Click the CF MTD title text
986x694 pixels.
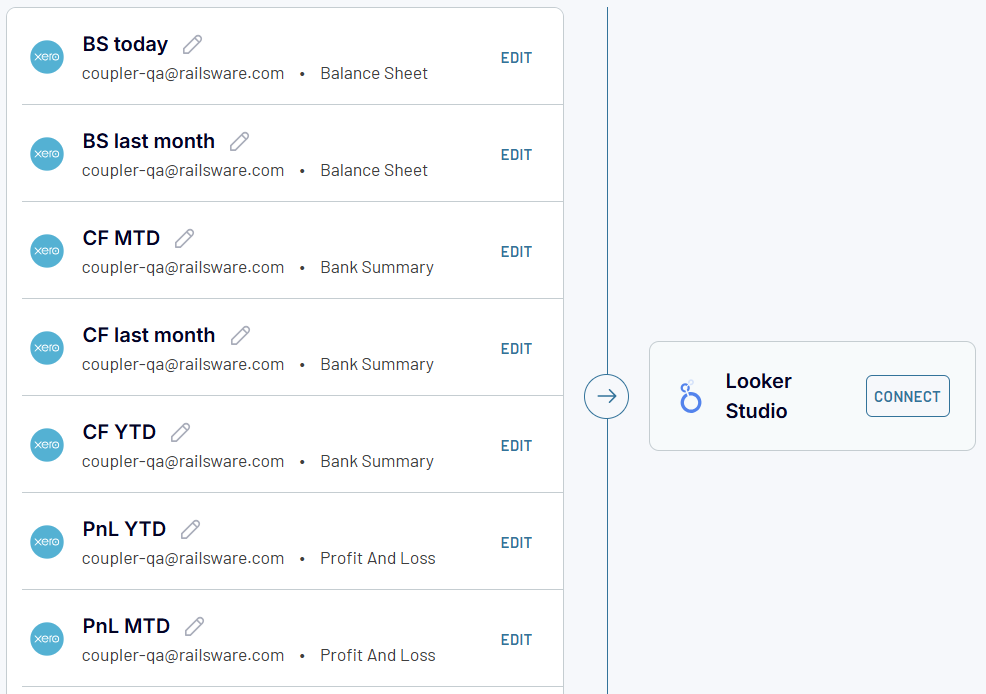point(121,238)
